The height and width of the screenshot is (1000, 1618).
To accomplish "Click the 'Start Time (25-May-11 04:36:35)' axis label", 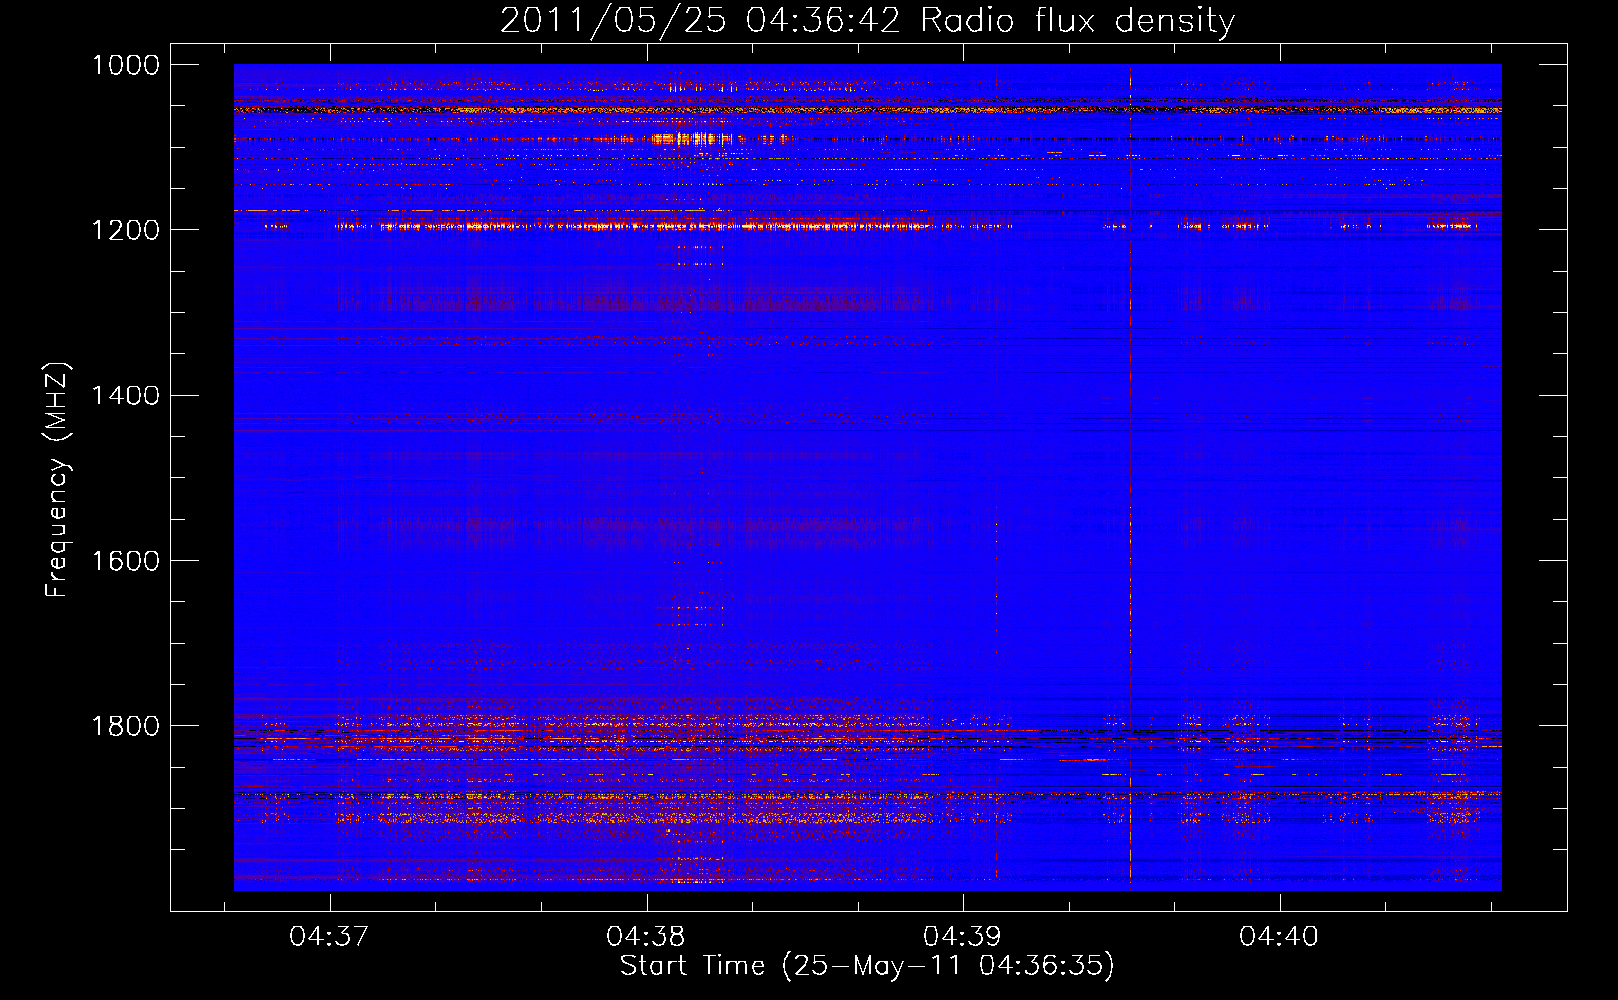I will point(867,966).
